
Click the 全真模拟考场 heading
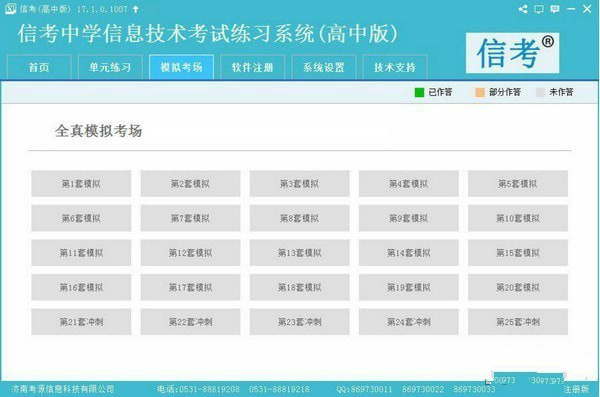[x=98, y=131]
